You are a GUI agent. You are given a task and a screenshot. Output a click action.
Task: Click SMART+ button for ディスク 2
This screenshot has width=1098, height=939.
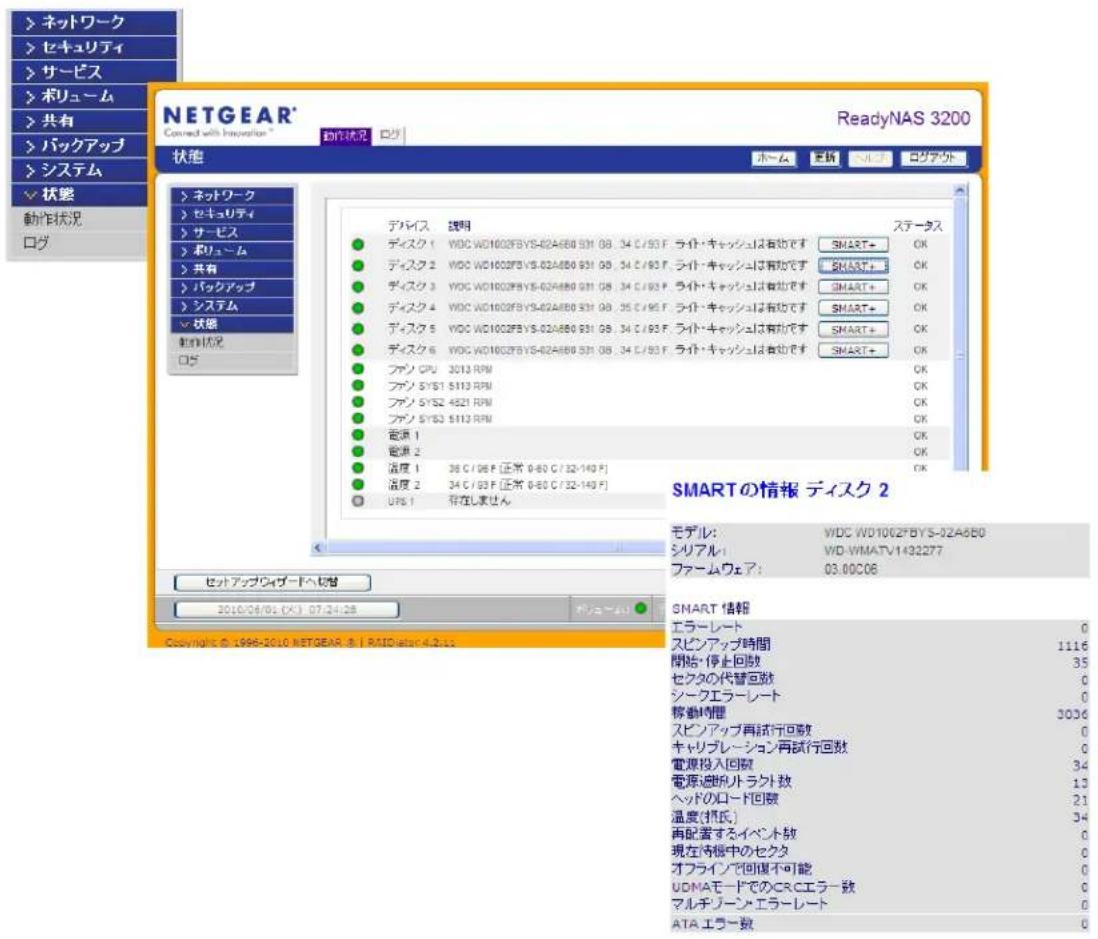tap(853, 266)
